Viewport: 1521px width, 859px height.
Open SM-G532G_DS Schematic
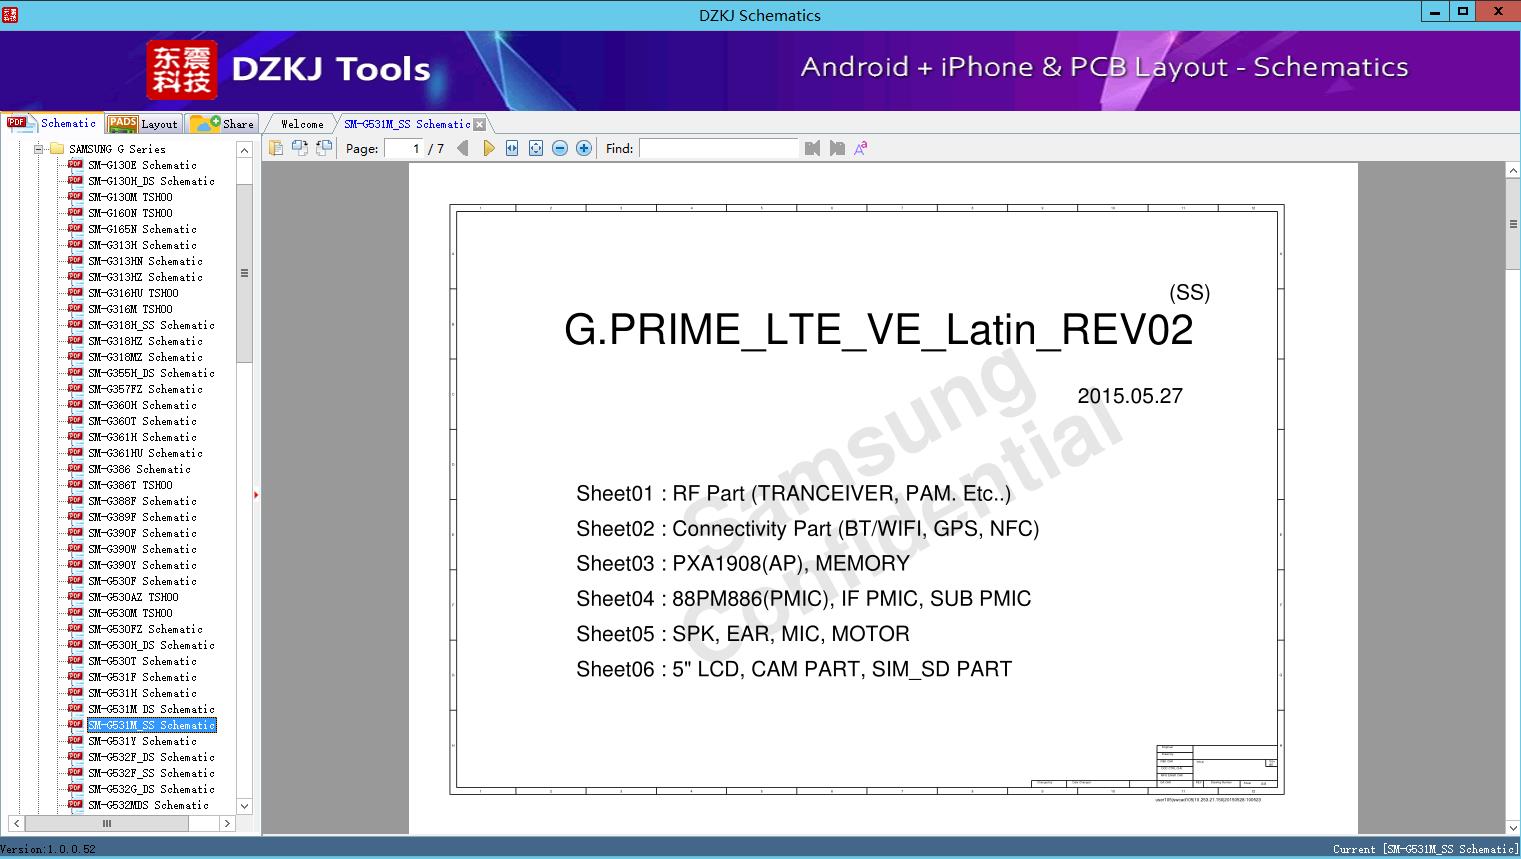tap(151, 789)
